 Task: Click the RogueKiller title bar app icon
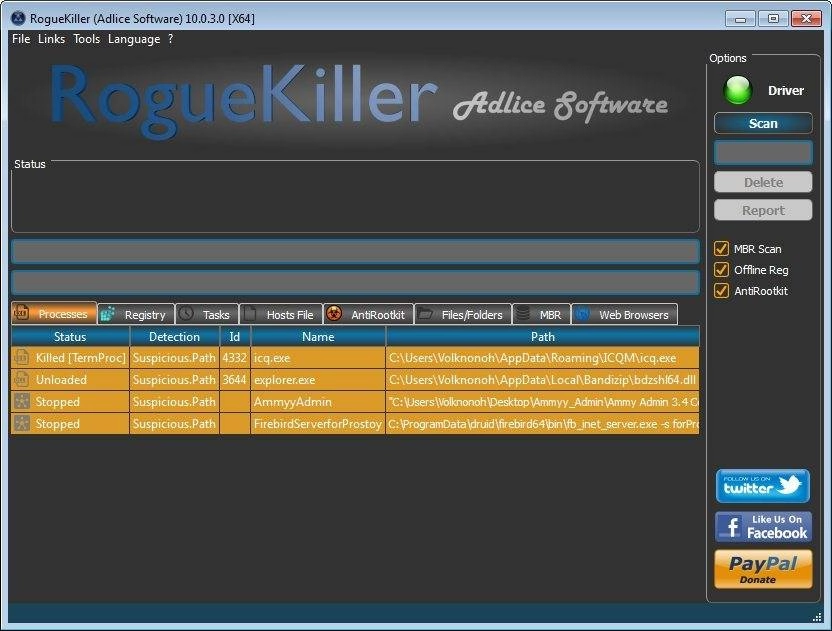[18, 18]
